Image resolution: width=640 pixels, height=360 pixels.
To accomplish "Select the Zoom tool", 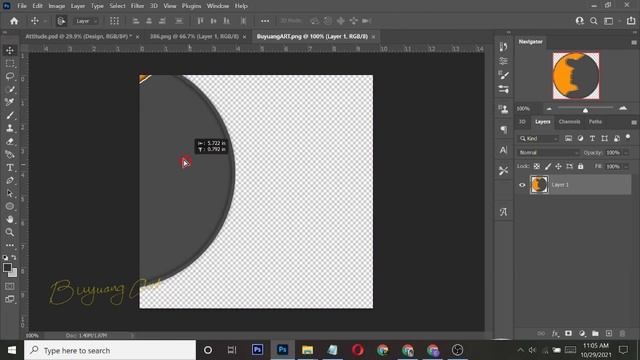I will tap(10, 232).
